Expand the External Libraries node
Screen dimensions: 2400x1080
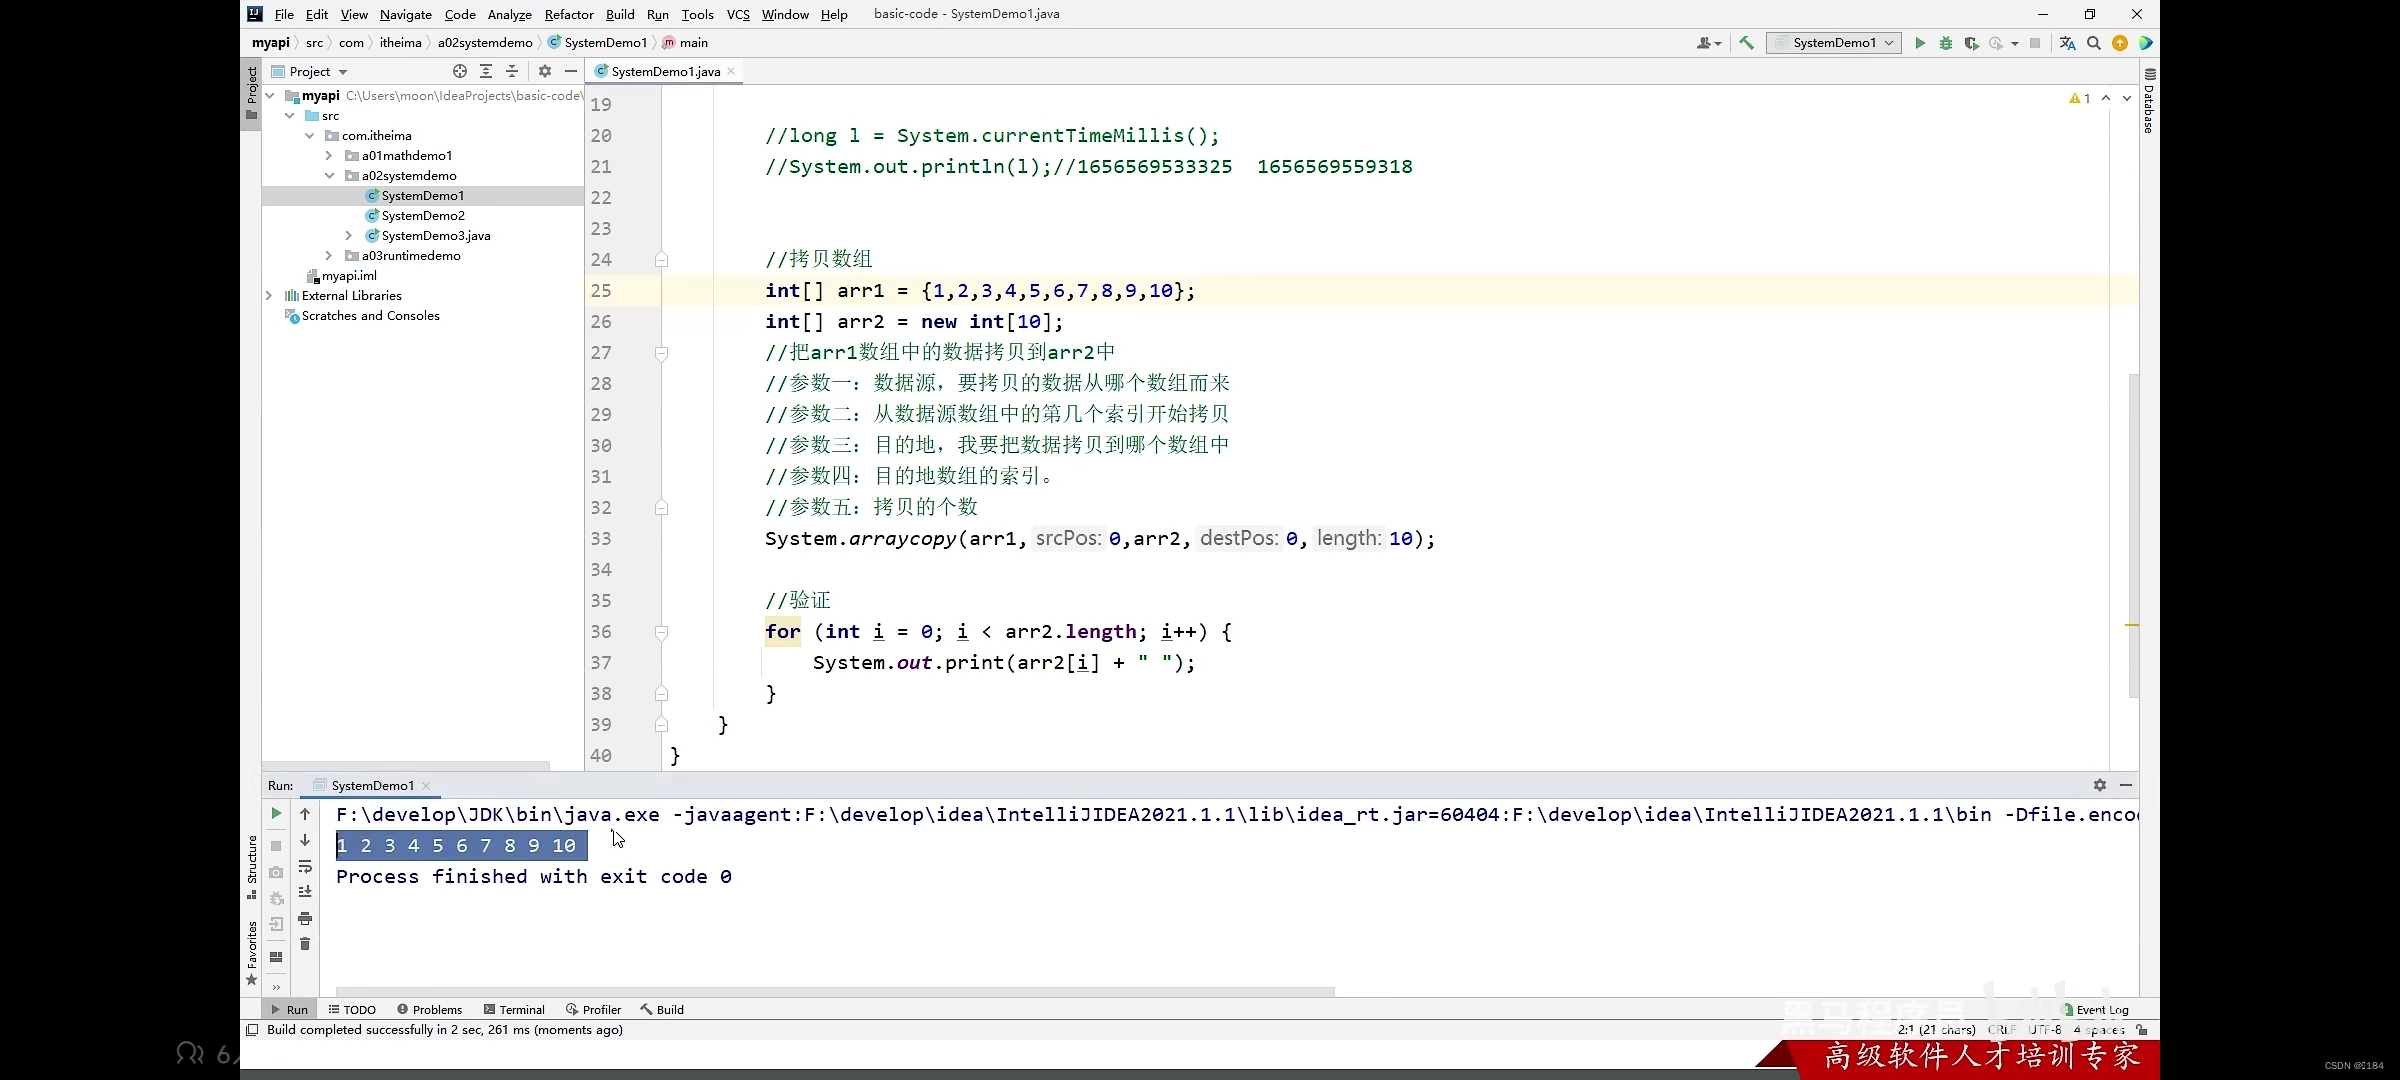[268, 295]
